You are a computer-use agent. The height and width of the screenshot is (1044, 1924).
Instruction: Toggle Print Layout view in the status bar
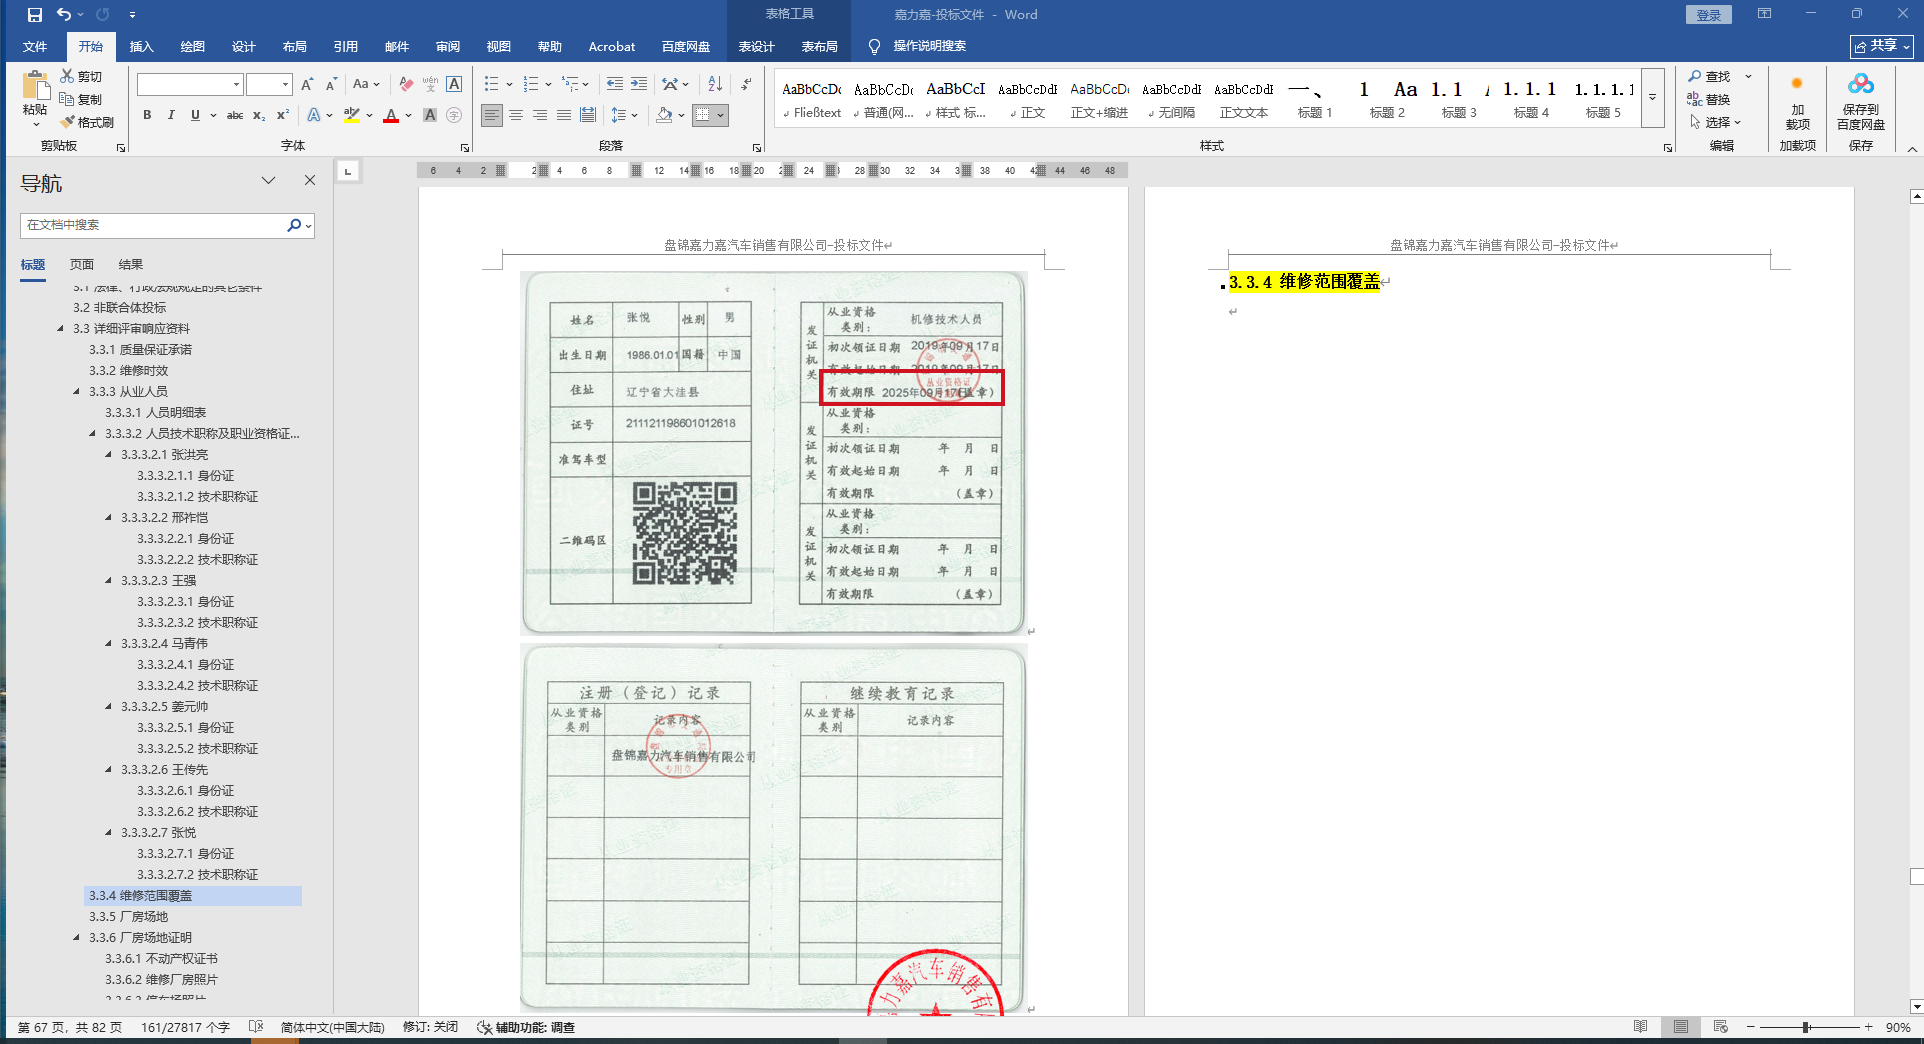pos(1681,1027)
